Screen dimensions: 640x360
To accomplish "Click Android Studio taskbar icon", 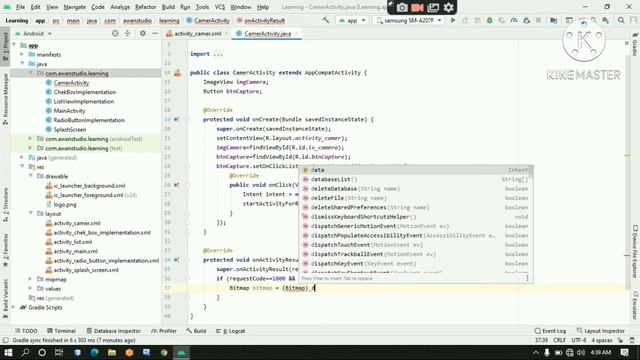I will [181, 352].
